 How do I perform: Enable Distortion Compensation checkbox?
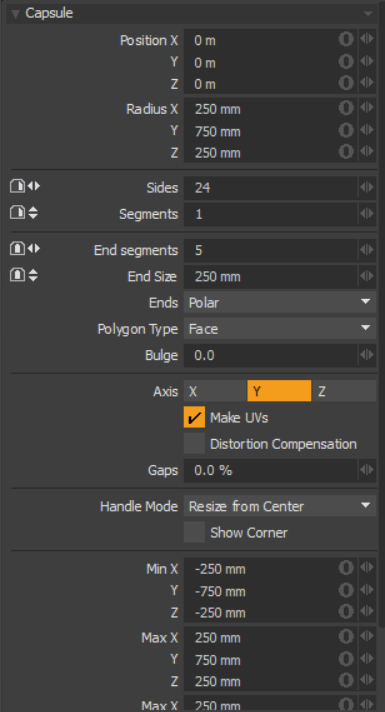click(x=194, y=444)
